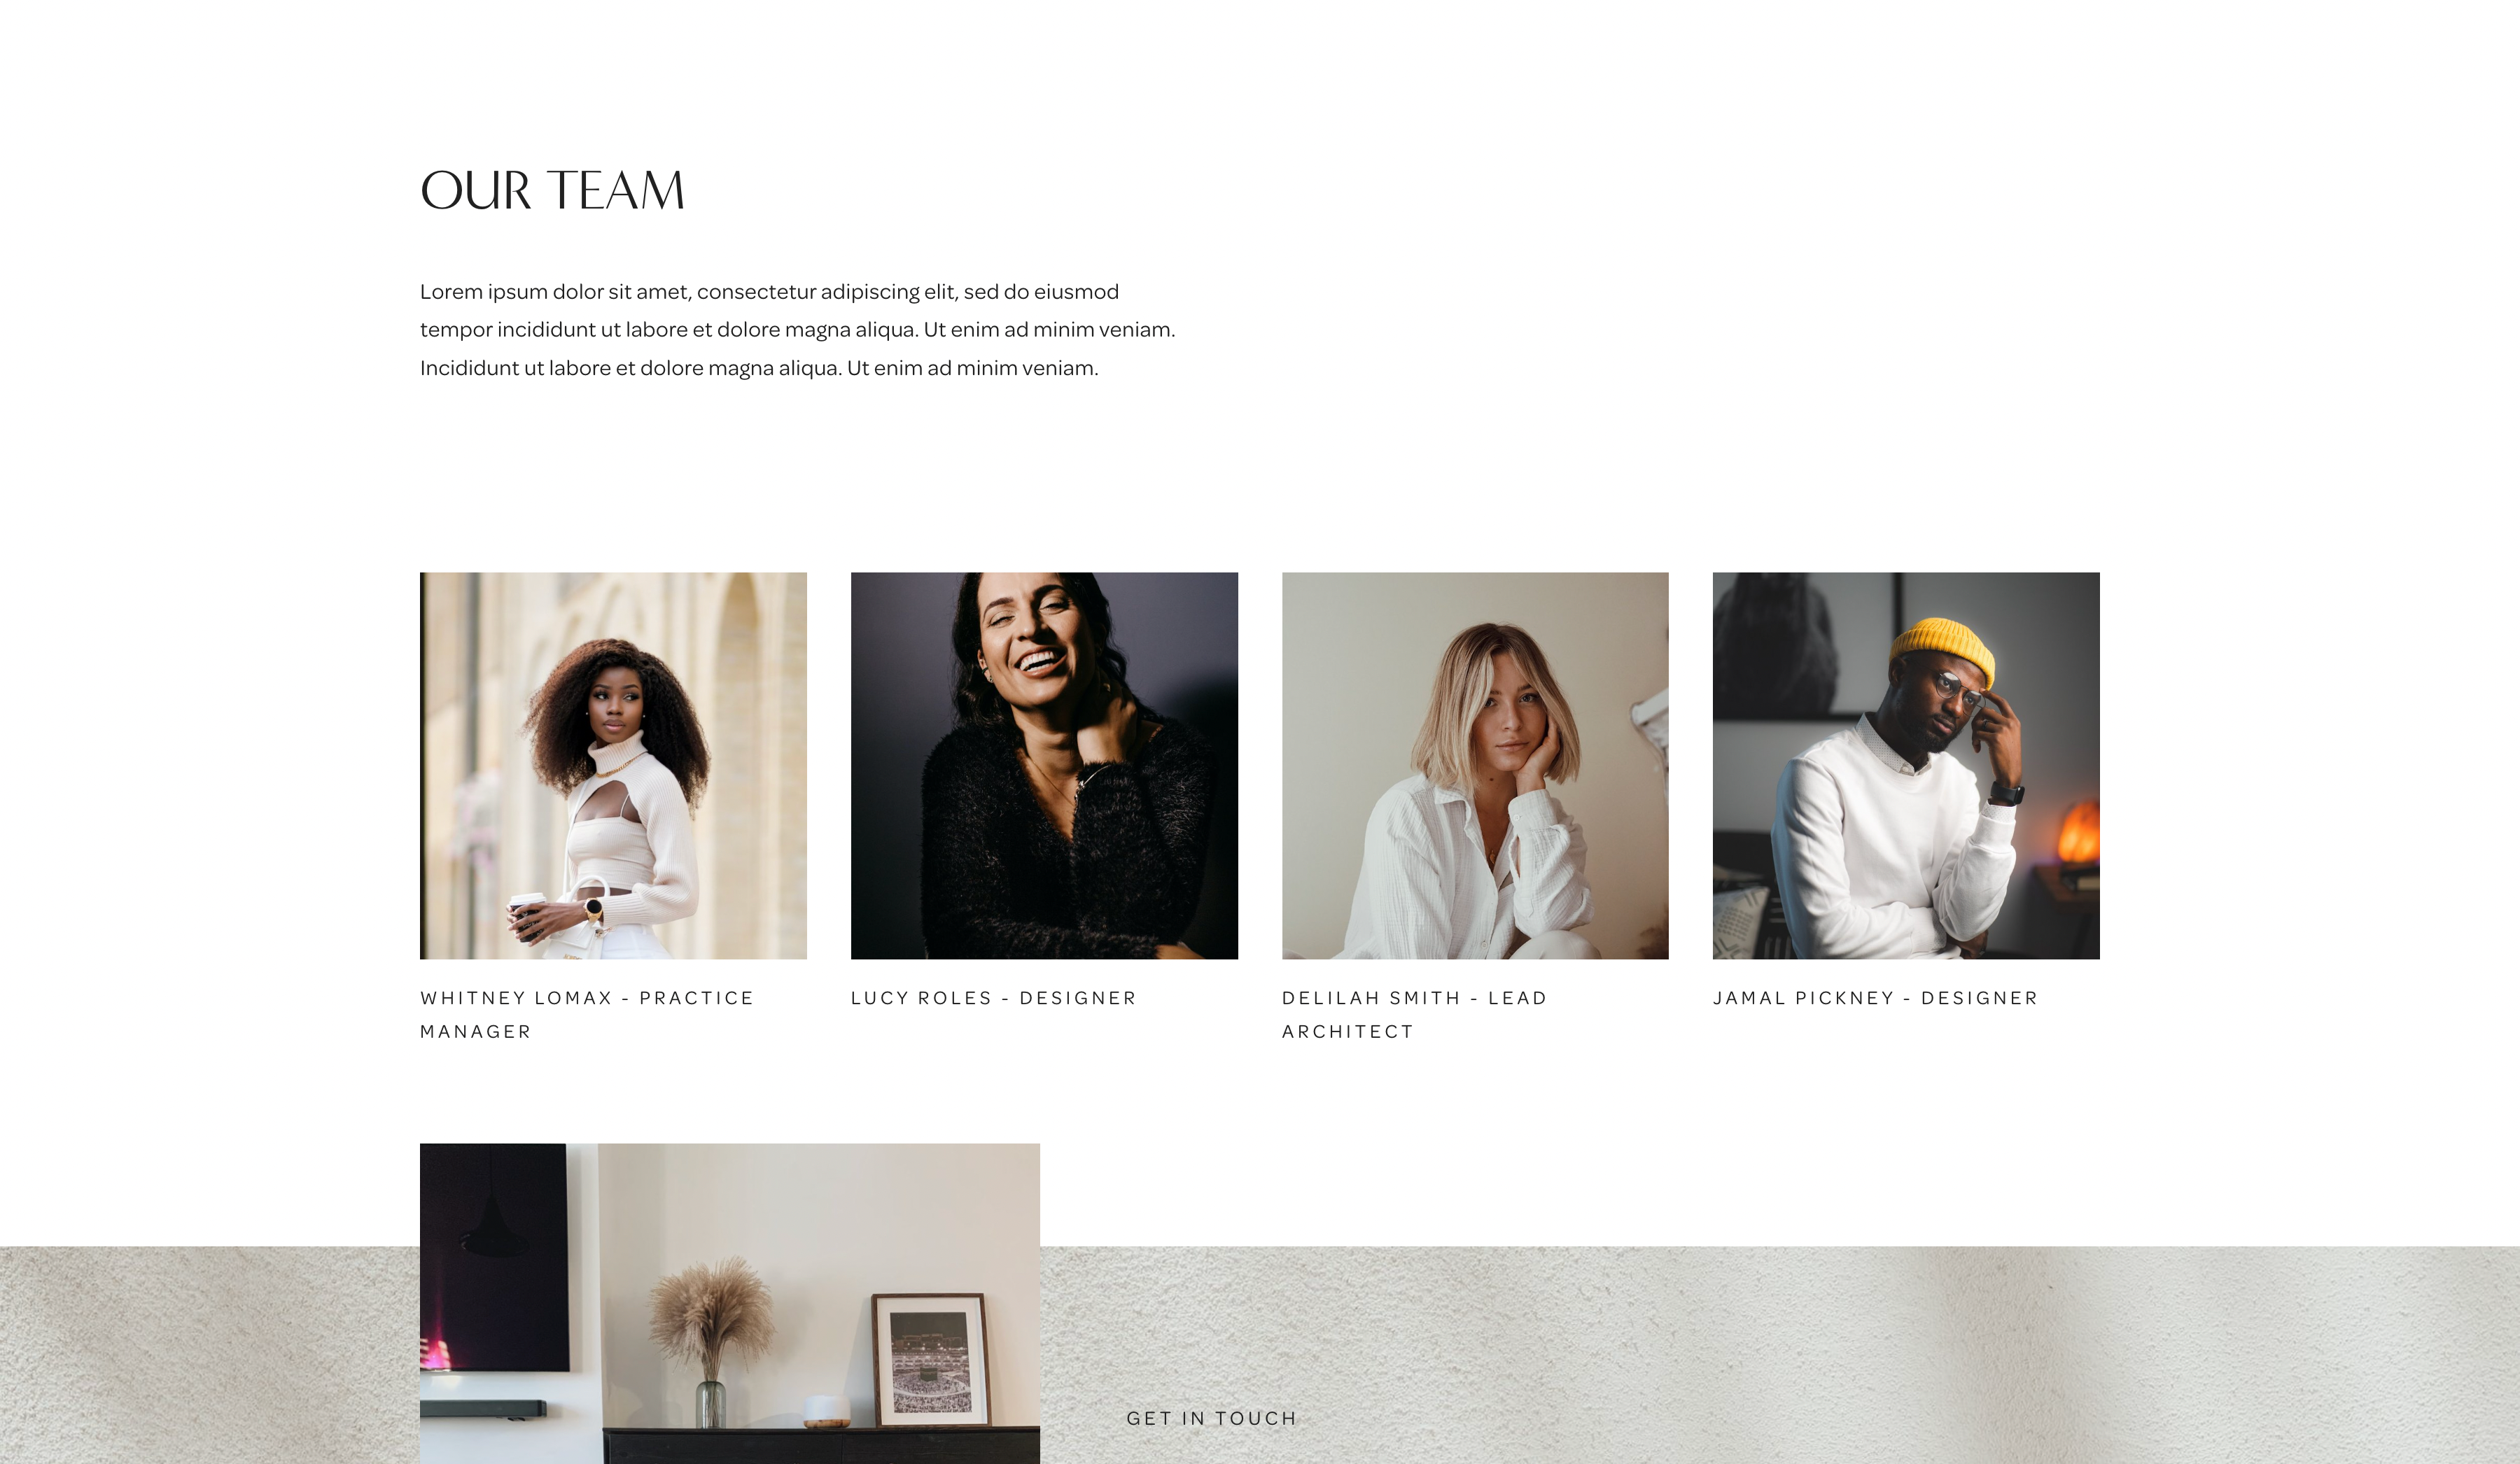Image resolution: width=2520 pixels, height=1464 pixels.
Task: Click the framed picture in the interior photo
Action: coord(931,1360)
